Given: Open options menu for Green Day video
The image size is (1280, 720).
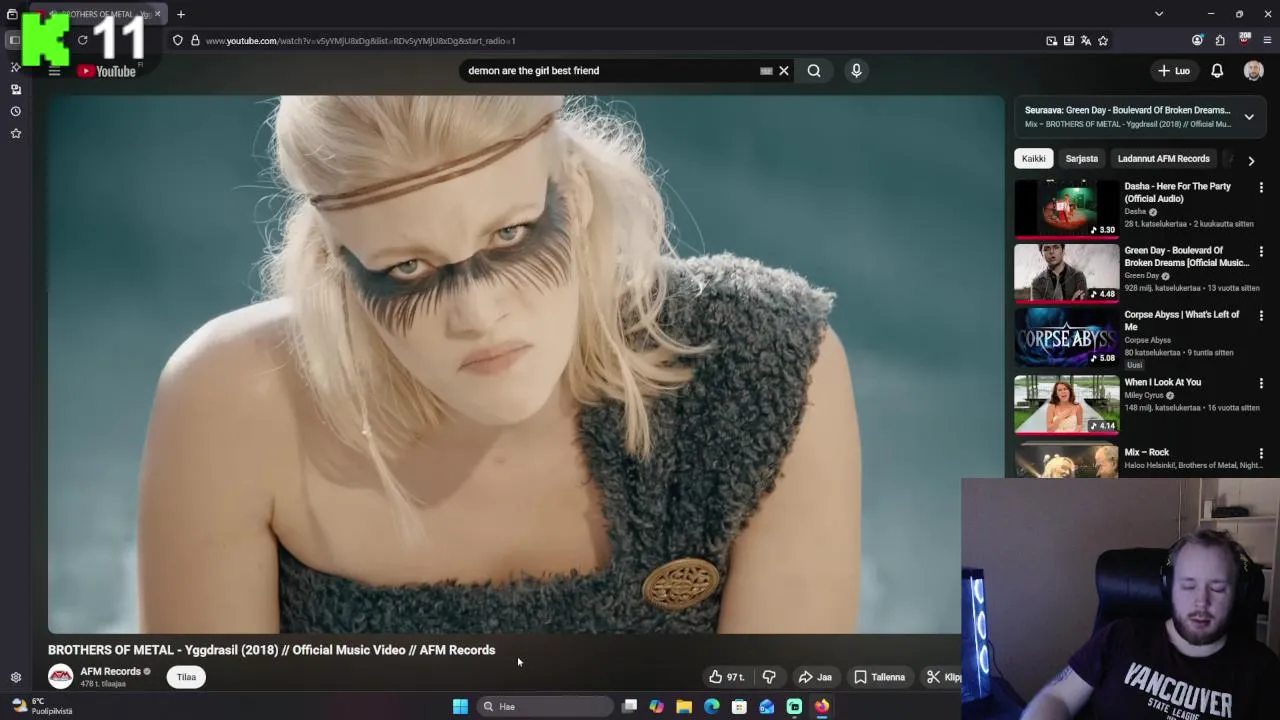Looking at the screenshot, I should 1261,251.
